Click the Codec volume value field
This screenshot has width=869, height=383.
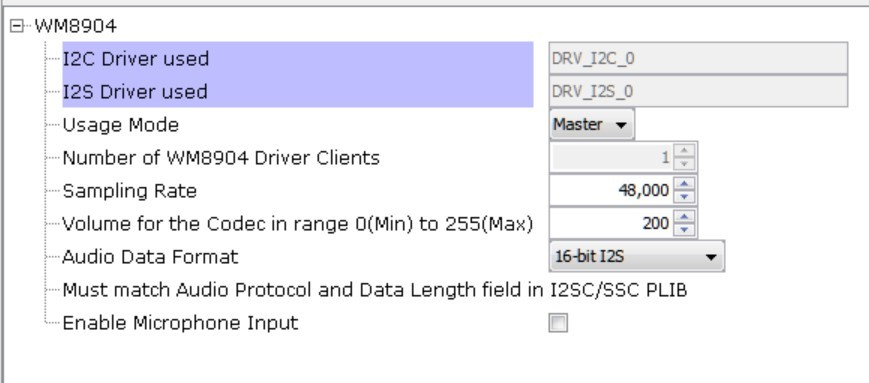click(x=611, y=223)
